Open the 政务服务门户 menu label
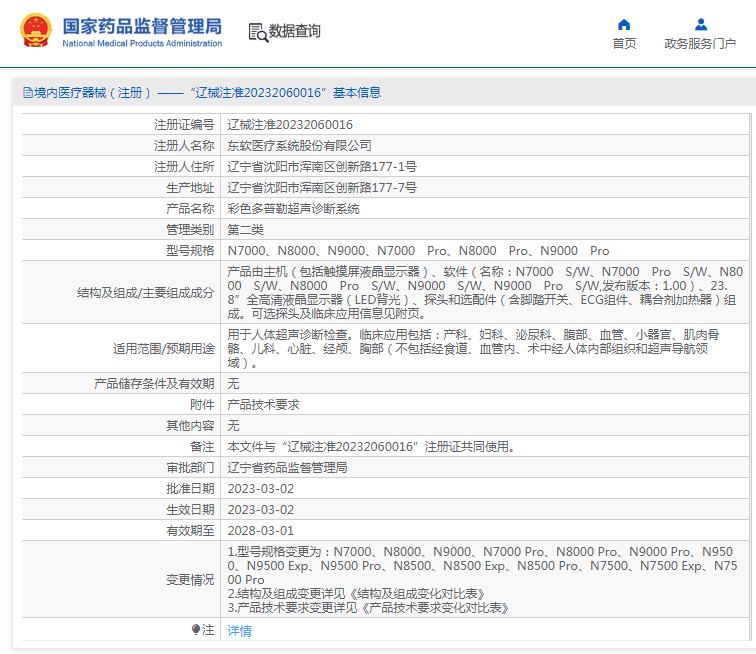This screenshot has height=654, width=756. pyautogui.click(x=700, y=44)
